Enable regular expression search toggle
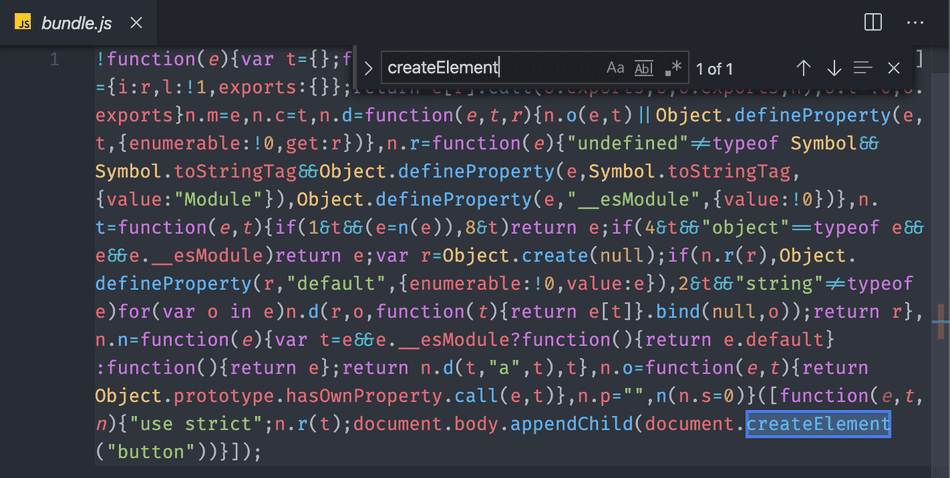950x478 pixels. pyautogui.click(x=673, y=68)
